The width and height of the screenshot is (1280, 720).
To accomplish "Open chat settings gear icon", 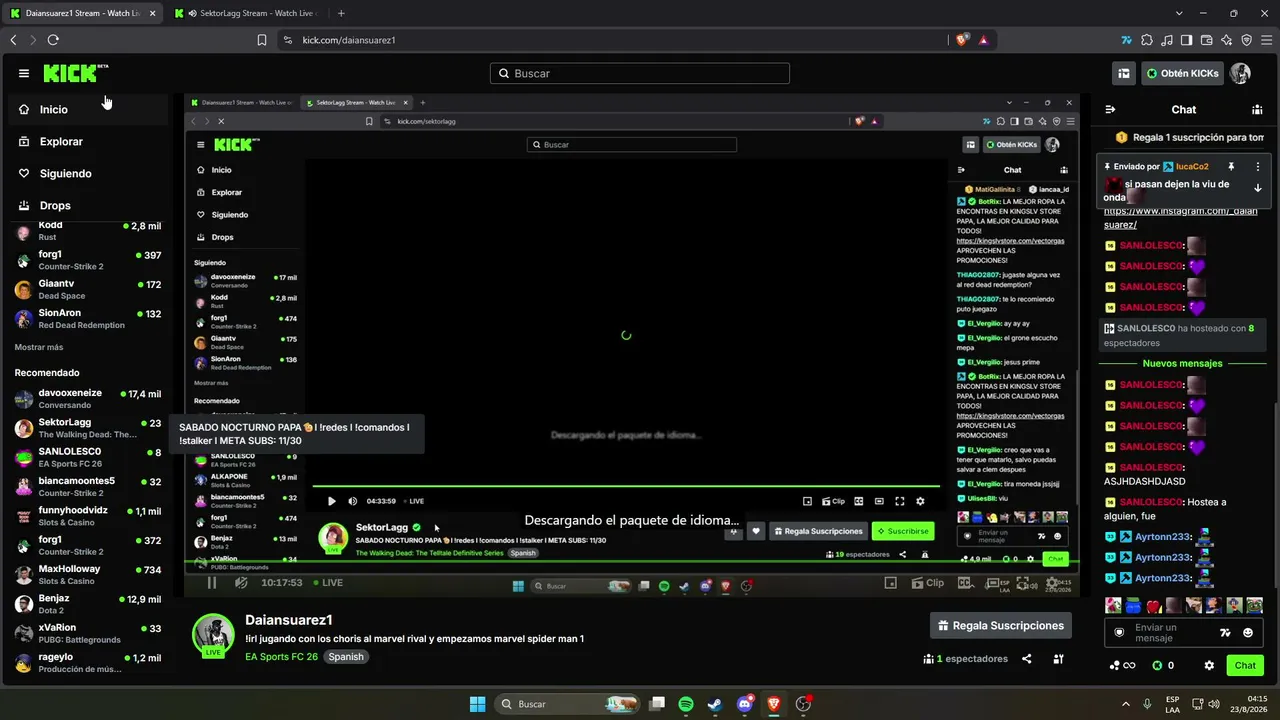I will point(1209,665).
